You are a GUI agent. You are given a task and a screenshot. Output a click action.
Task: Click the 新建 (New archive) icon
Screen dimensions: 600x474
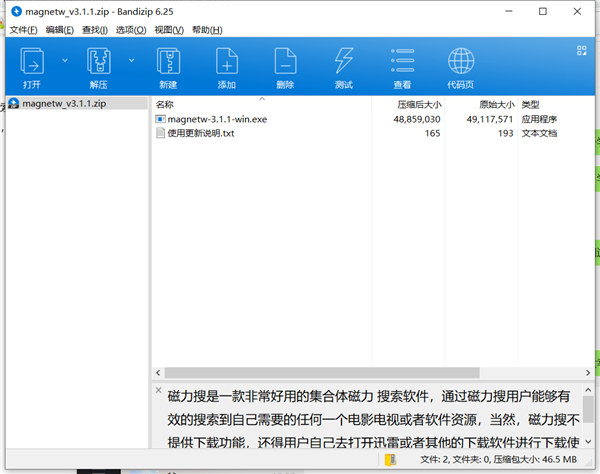[168, 60]
